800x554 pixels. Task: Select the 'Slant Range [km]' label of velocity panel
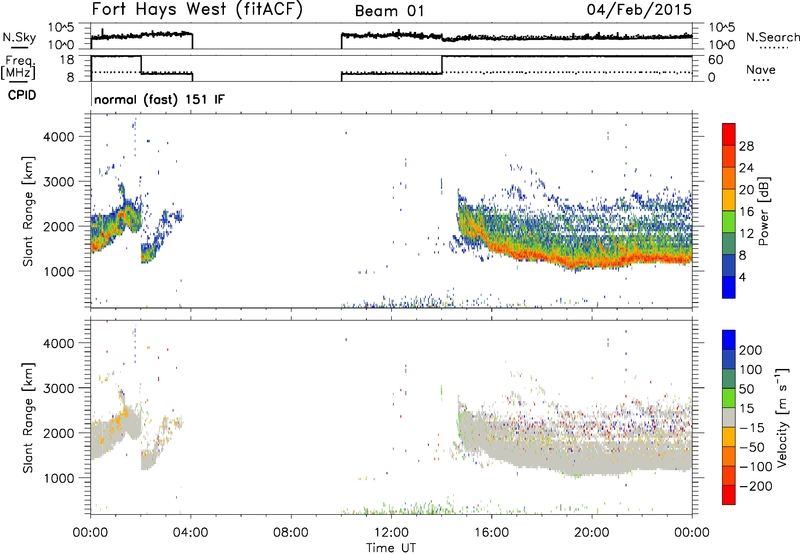pyautogui.click(x=28, y=417)
